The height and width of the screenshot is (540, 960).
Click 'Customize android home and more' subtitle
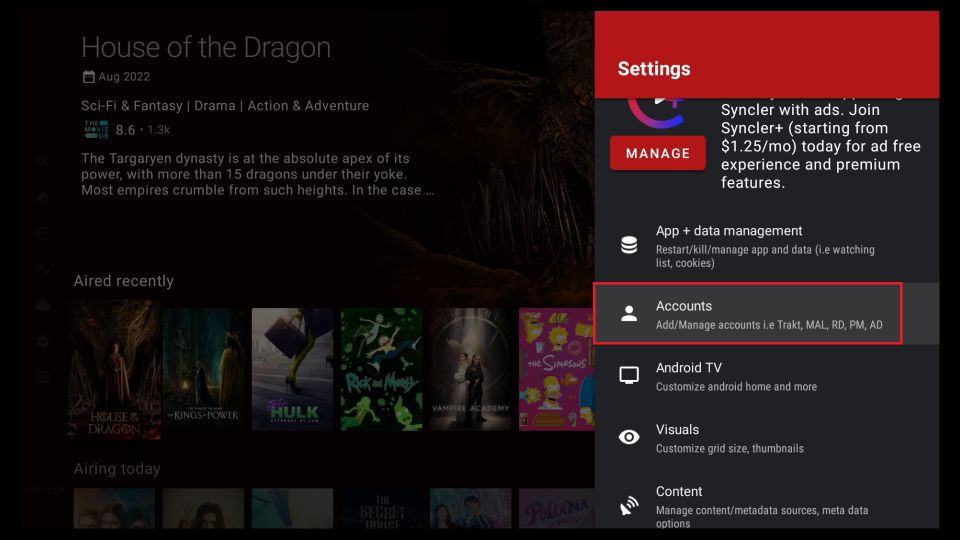tap(736, 387)
